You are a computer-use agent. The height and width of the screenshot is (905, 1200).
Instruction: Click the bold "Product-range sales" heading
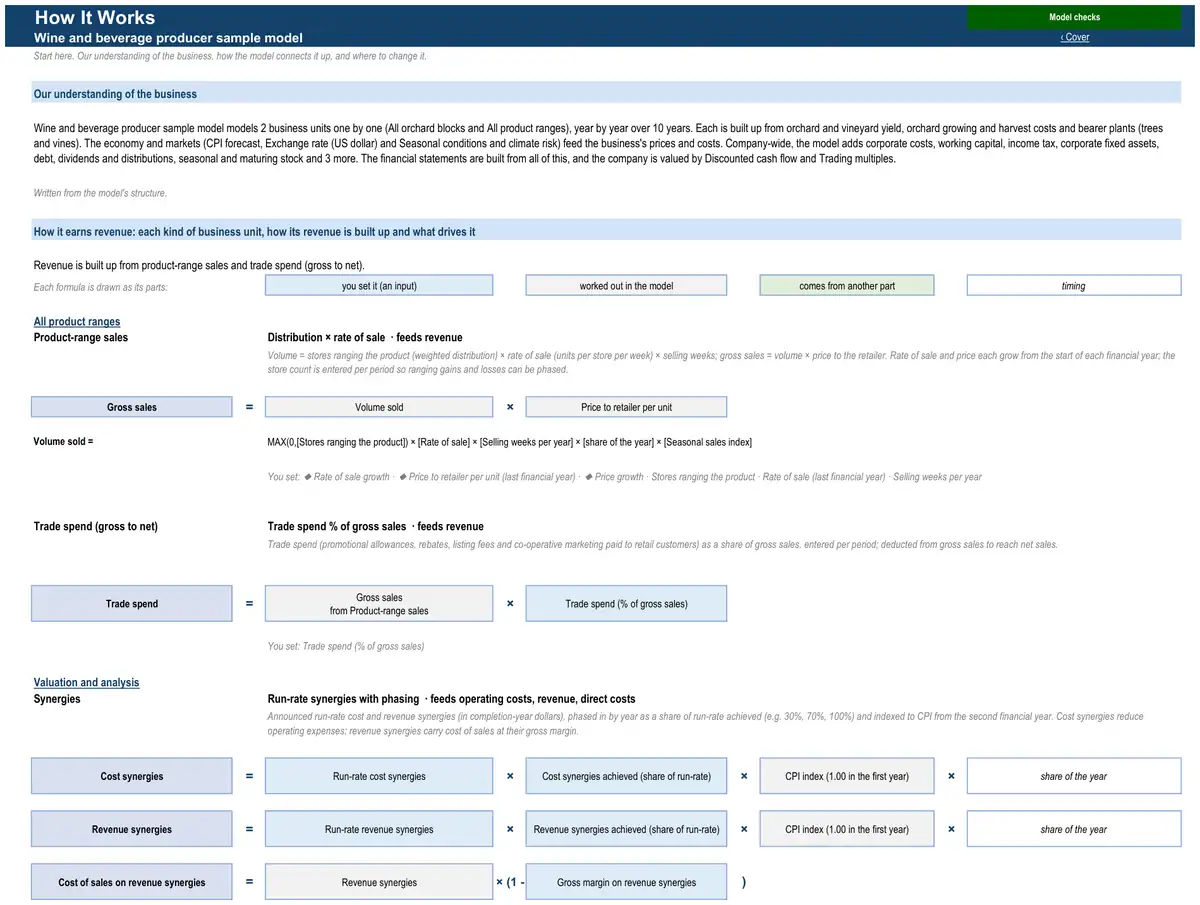point(81,337)
